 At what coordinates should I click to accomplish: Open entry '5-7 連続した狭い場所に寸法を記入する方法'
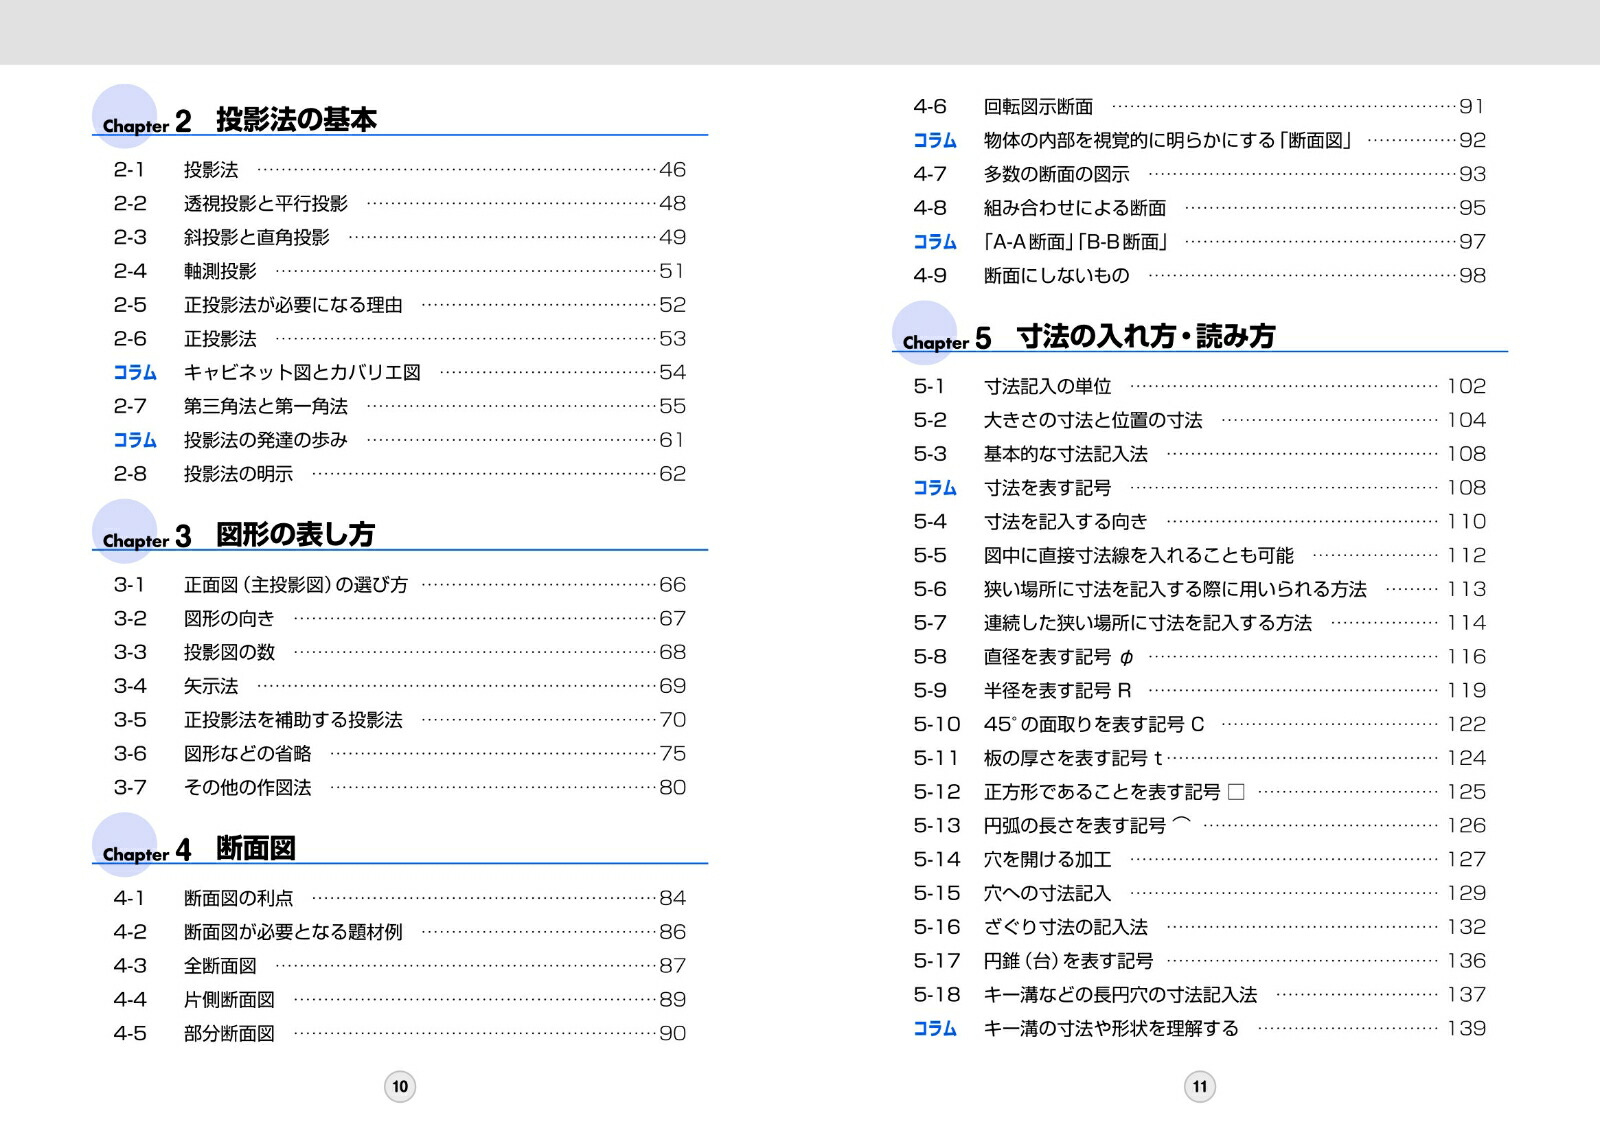(x=1200, y=624)
